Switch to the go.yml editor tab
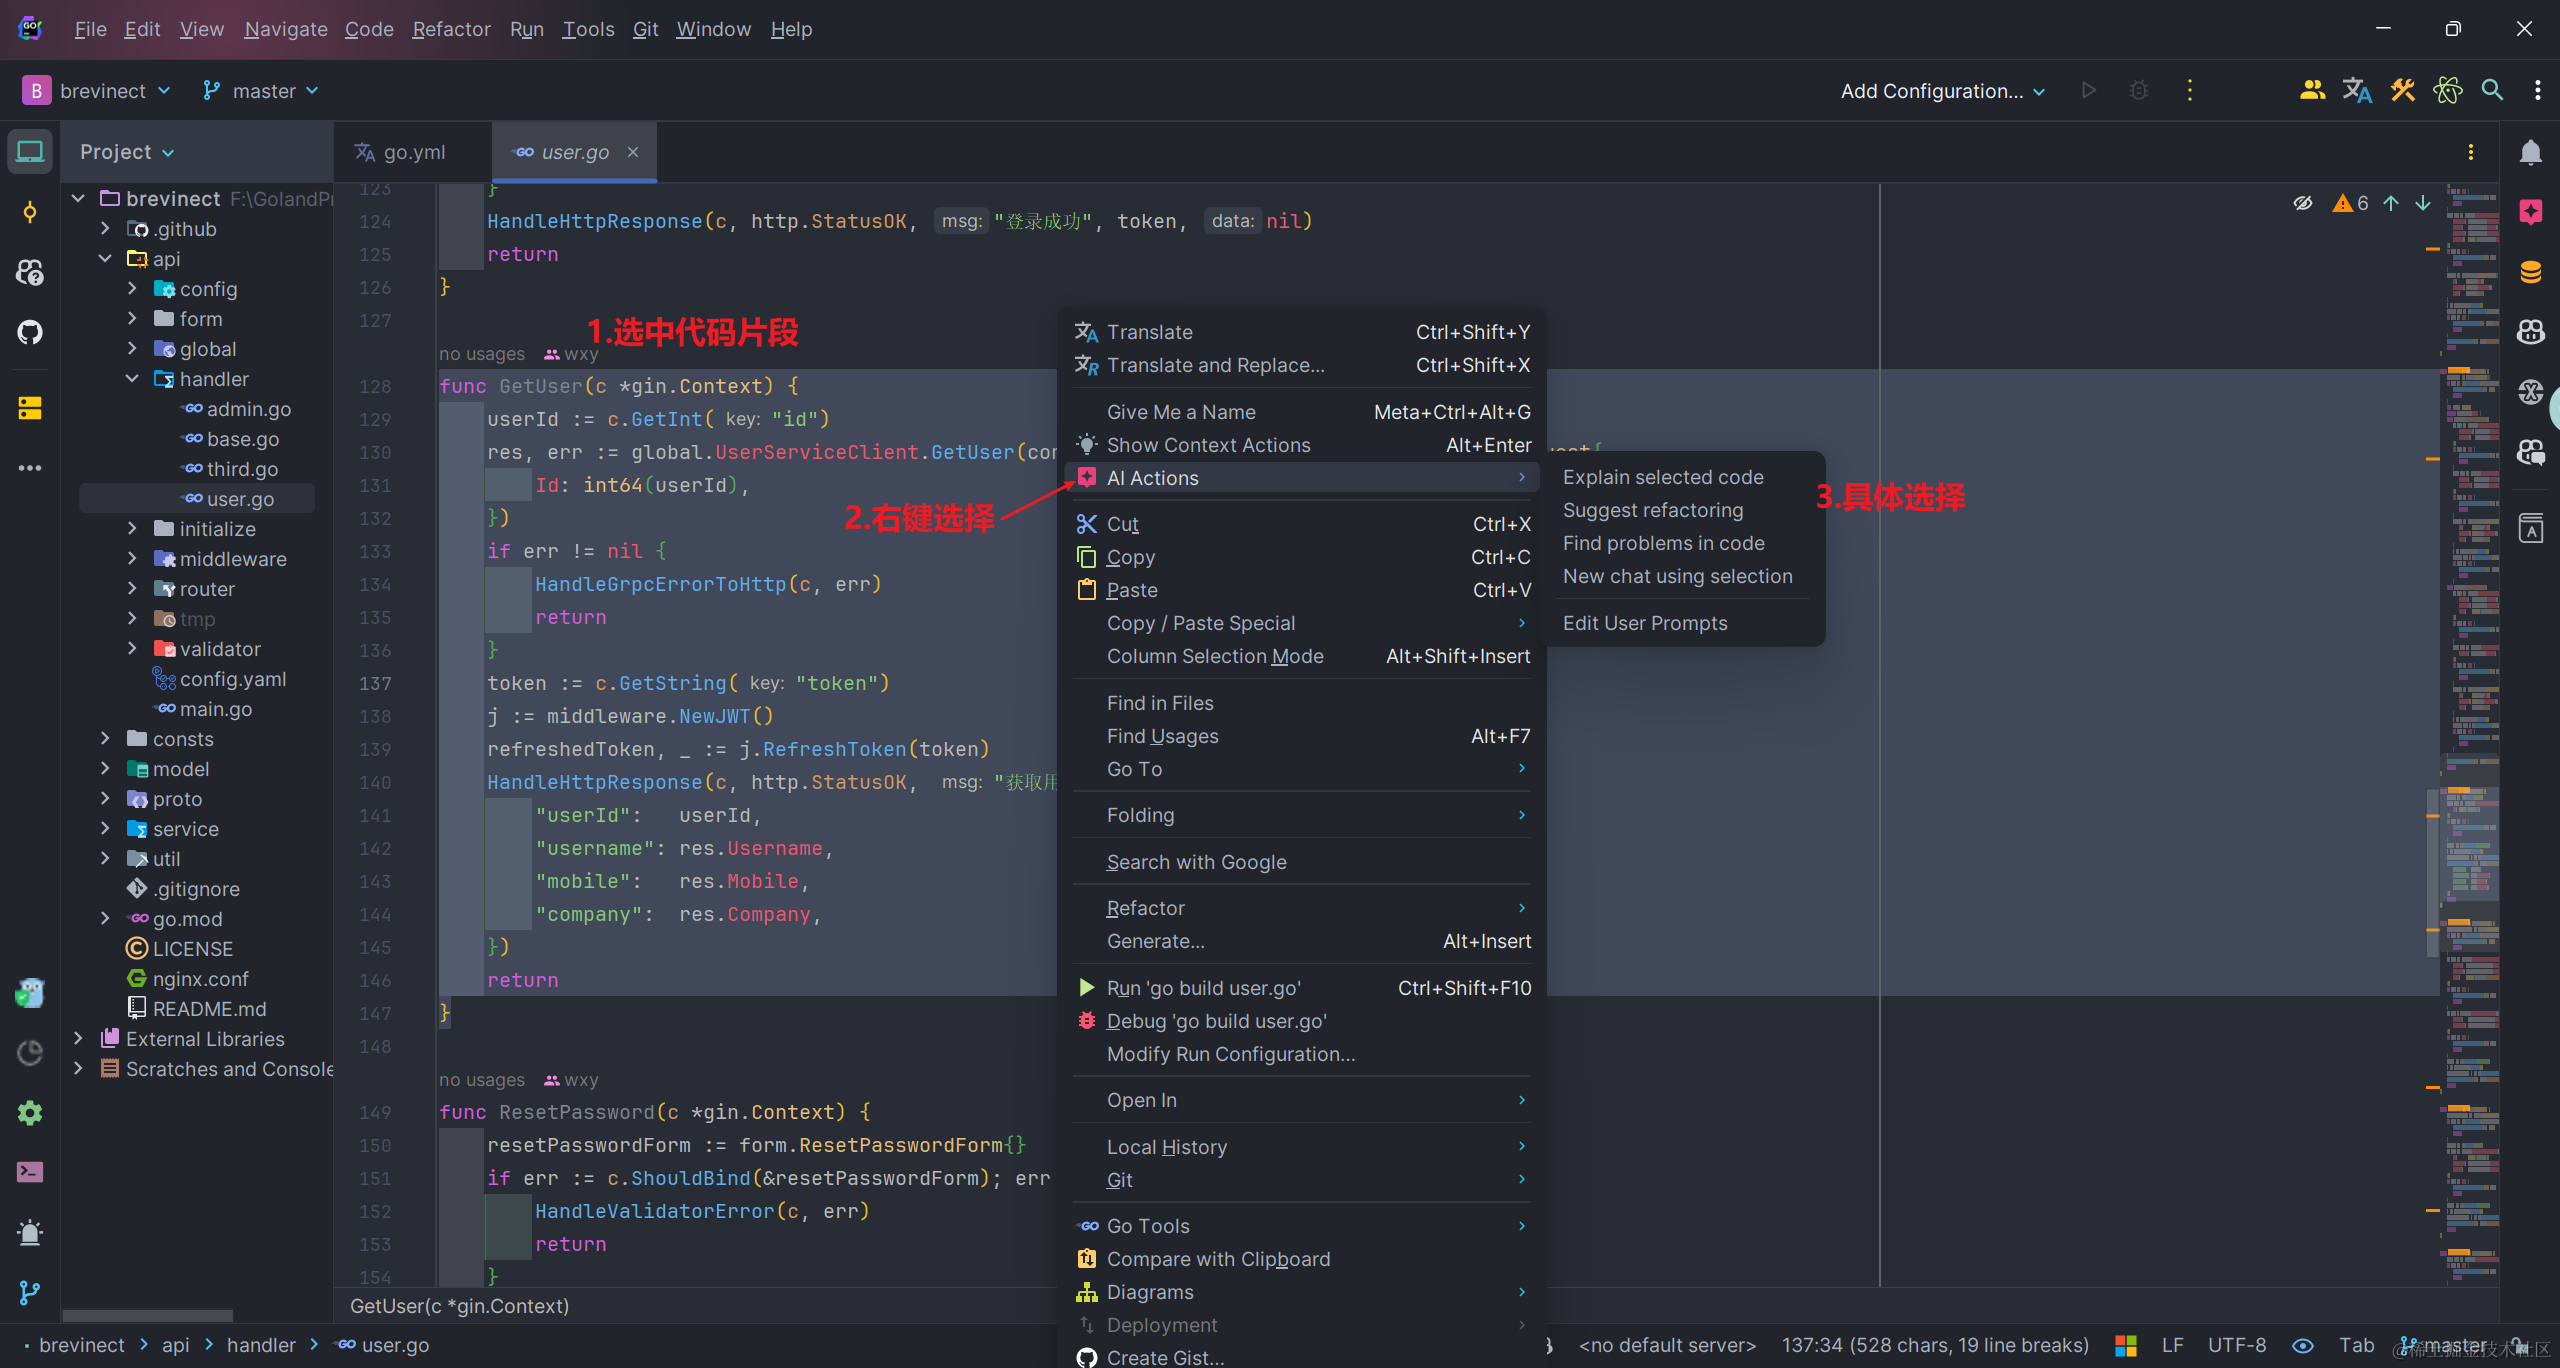Screen dimensions: 2560x1368 [413, 152]
